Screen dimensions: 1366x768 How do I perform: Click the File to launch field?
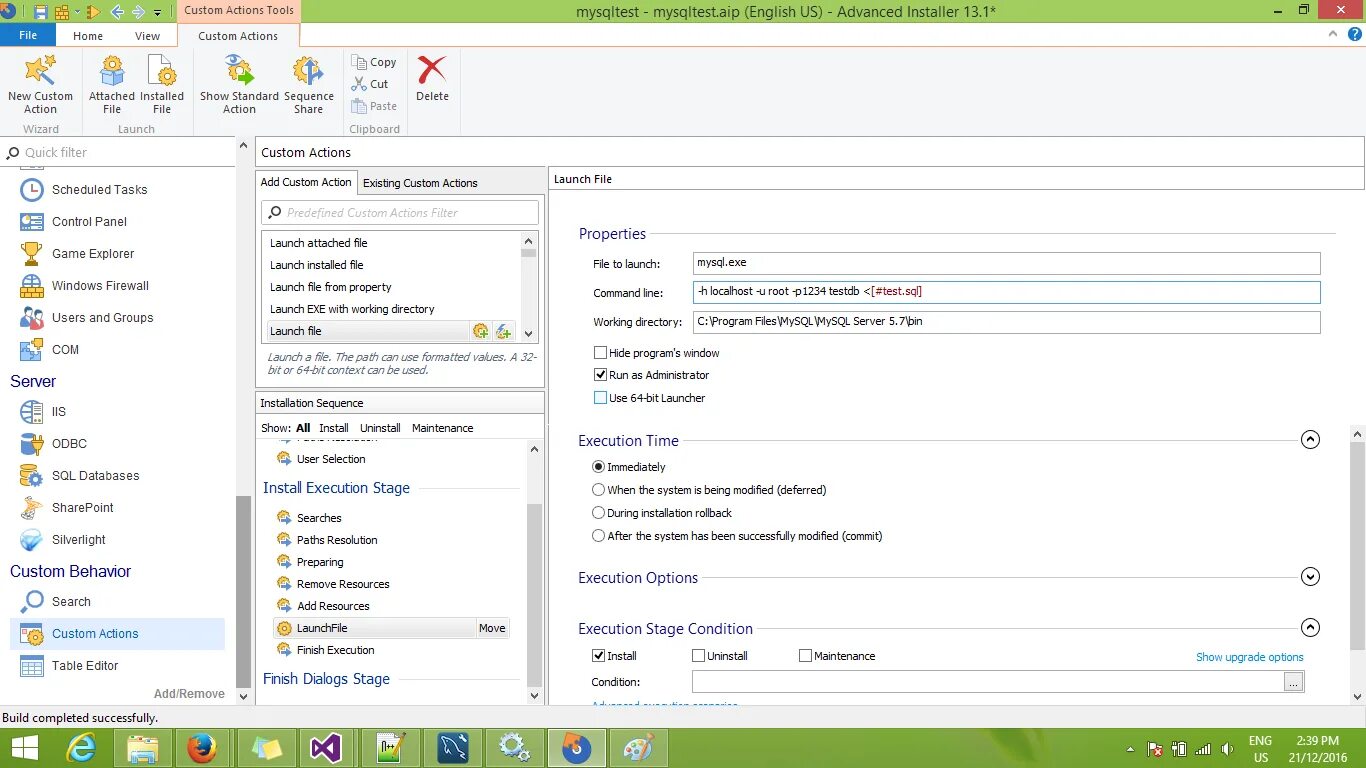tap(1006, 263)
